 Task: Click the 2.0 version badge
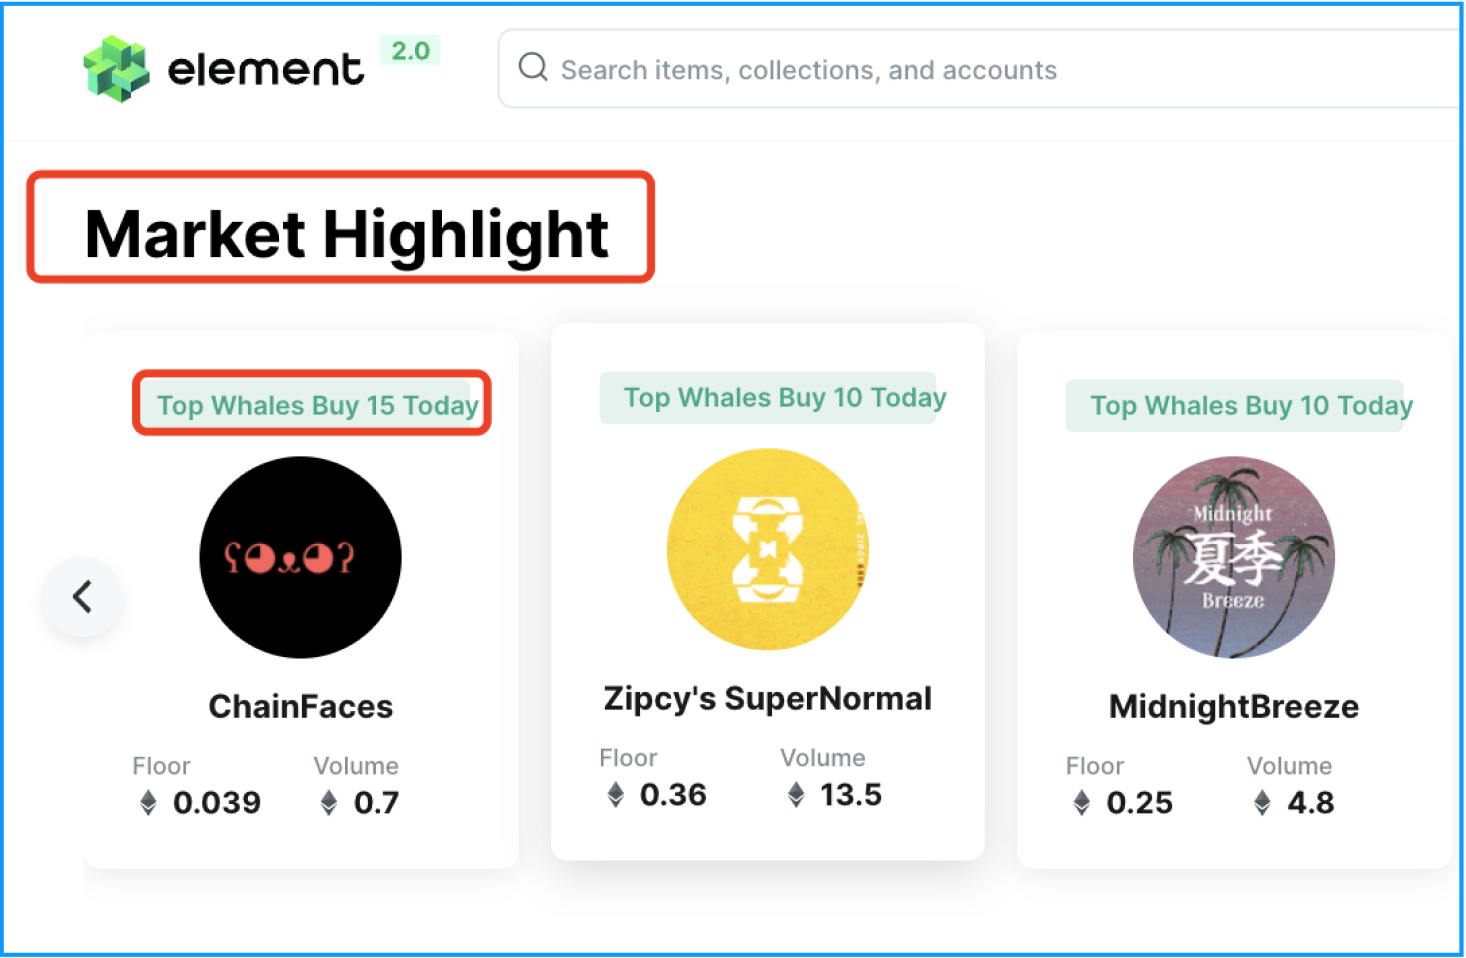tap(410, 51)
